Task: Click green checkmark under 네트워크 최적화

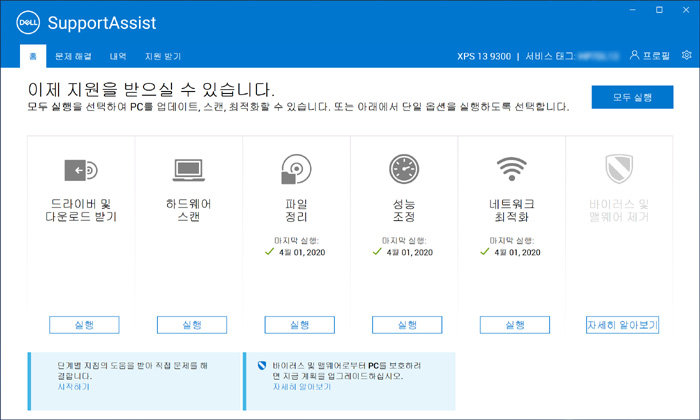Action: [x=485, y=252]
